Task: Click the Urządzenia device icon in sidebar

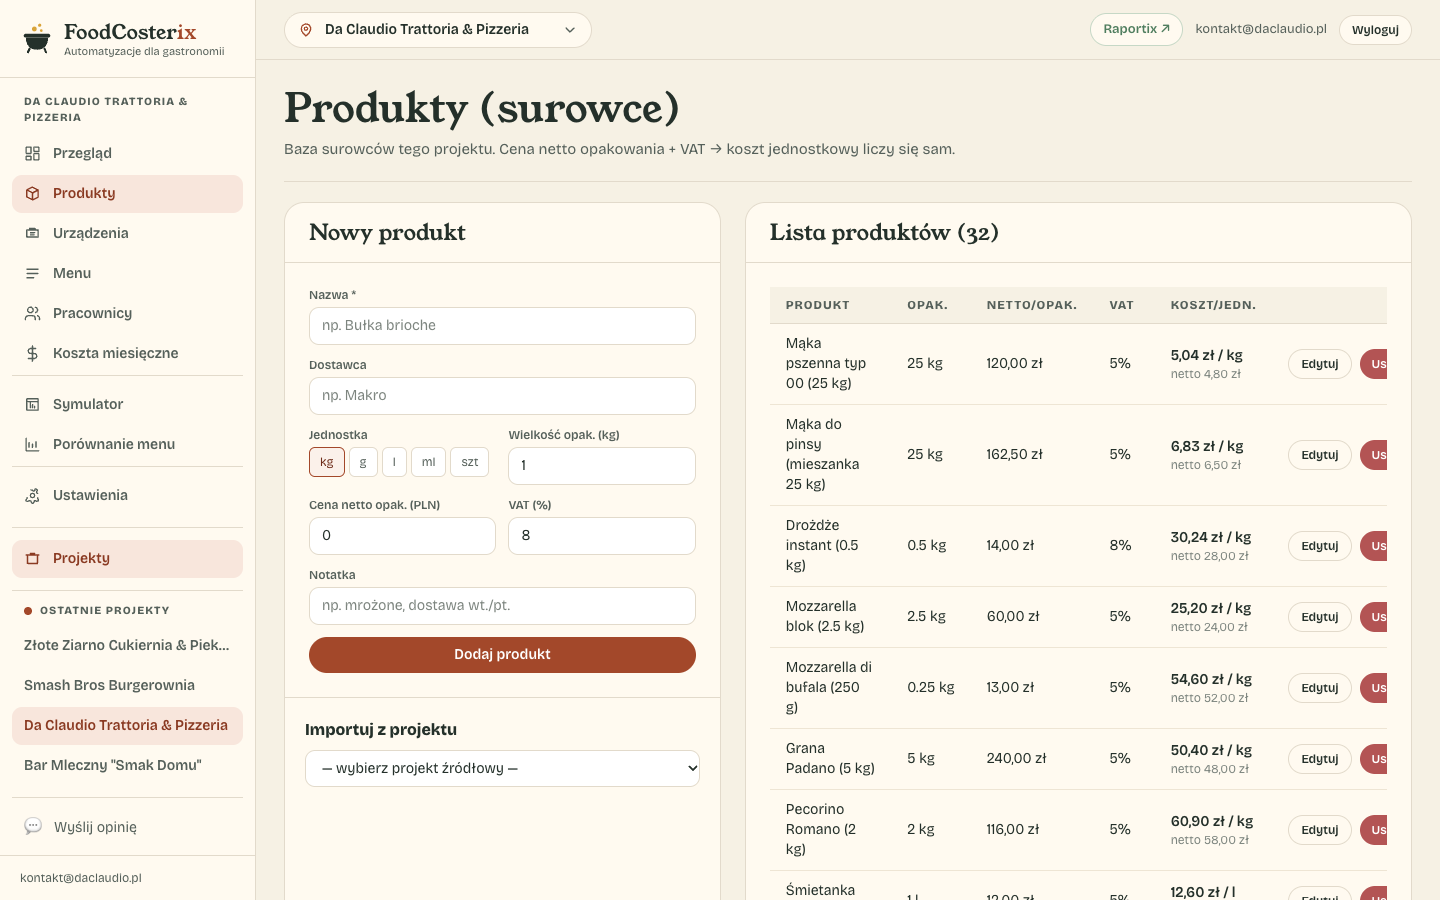Action: point(33,233)
